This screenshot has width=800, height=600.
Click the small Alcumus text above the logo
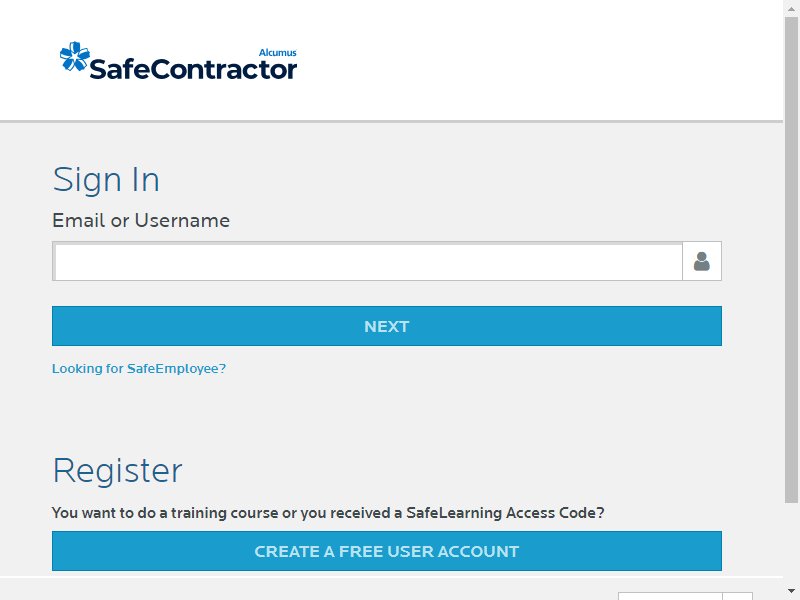pos(278,53)
